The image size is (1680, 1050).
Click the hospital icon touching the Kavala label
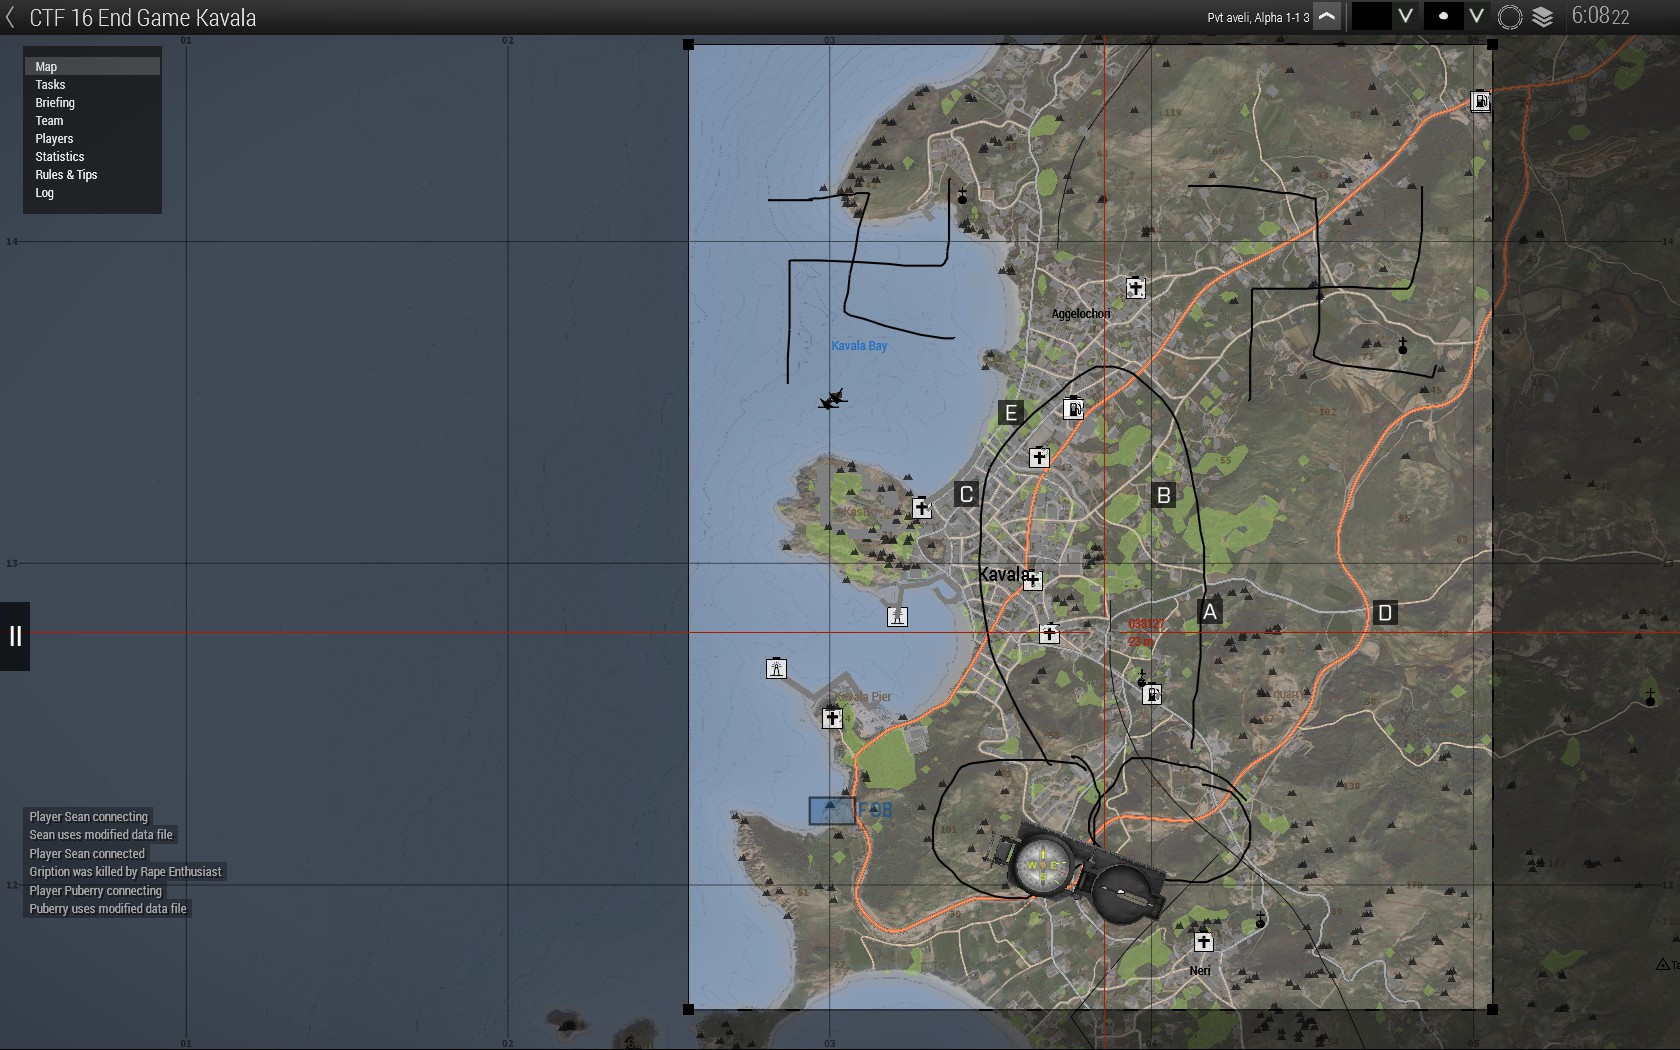(x=1033, y=580)
